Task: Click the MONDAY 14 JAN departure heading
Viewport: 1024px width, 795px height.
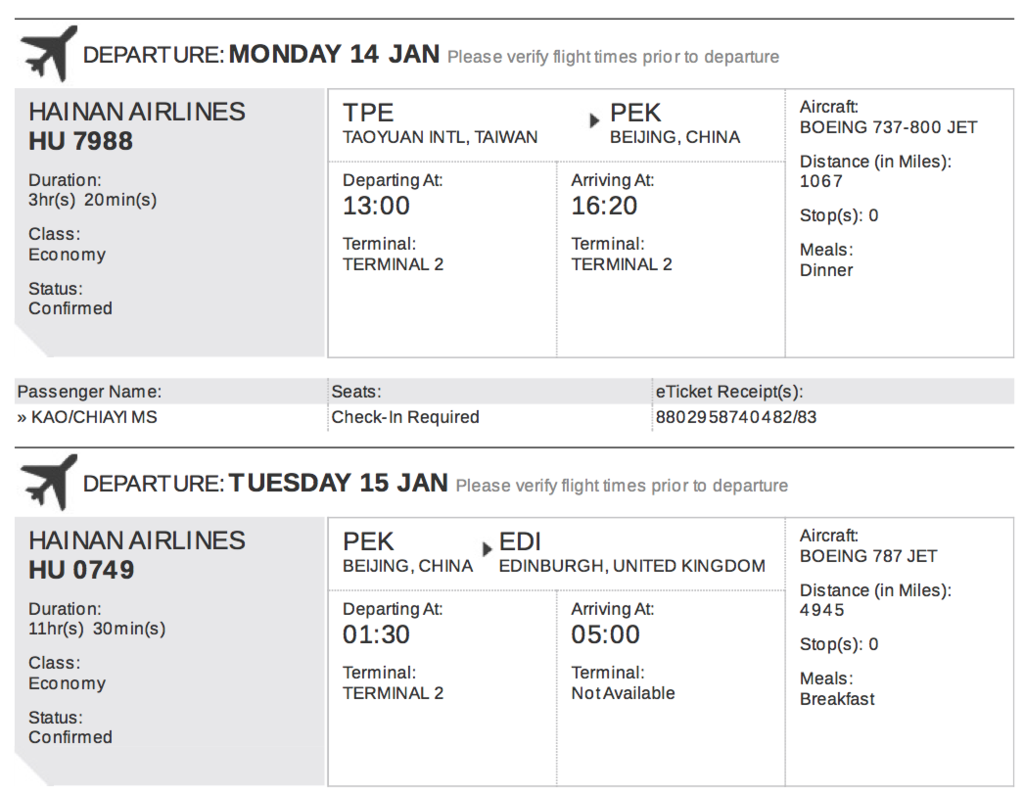Action: pos(334,54)
